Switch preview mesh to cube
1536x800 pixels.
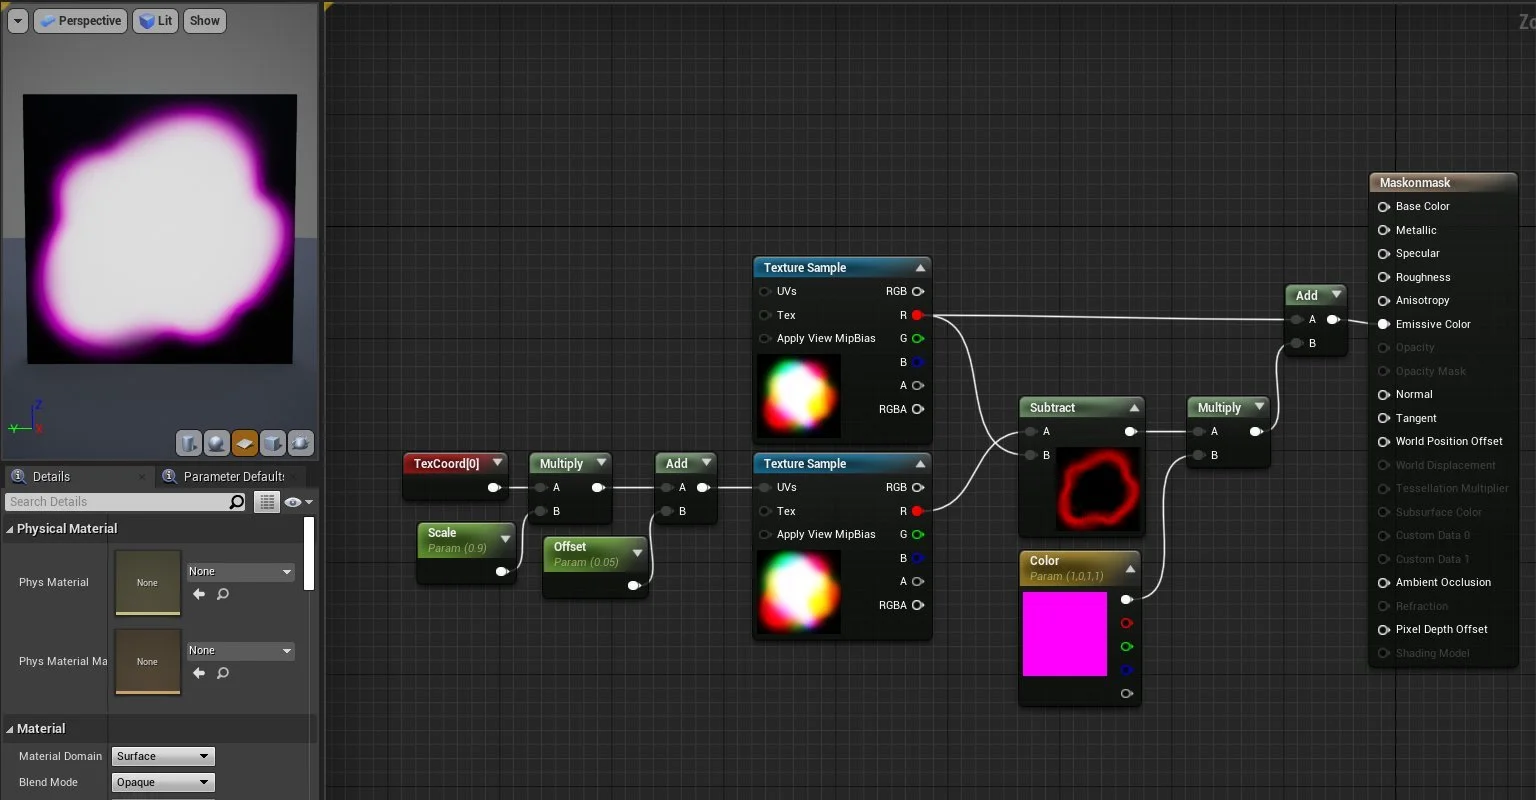tap(273, 443)
